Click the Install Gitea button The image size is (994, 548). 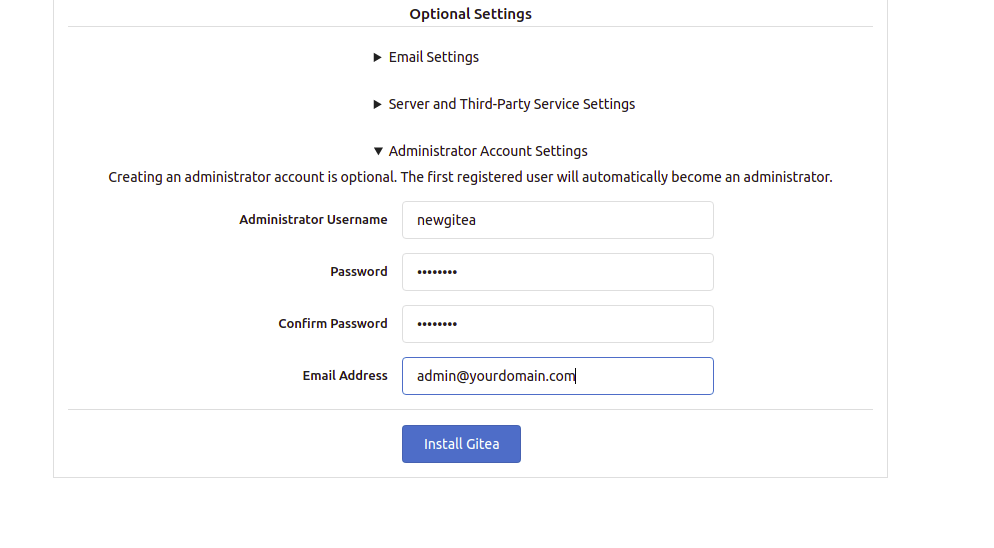(462, 444)
